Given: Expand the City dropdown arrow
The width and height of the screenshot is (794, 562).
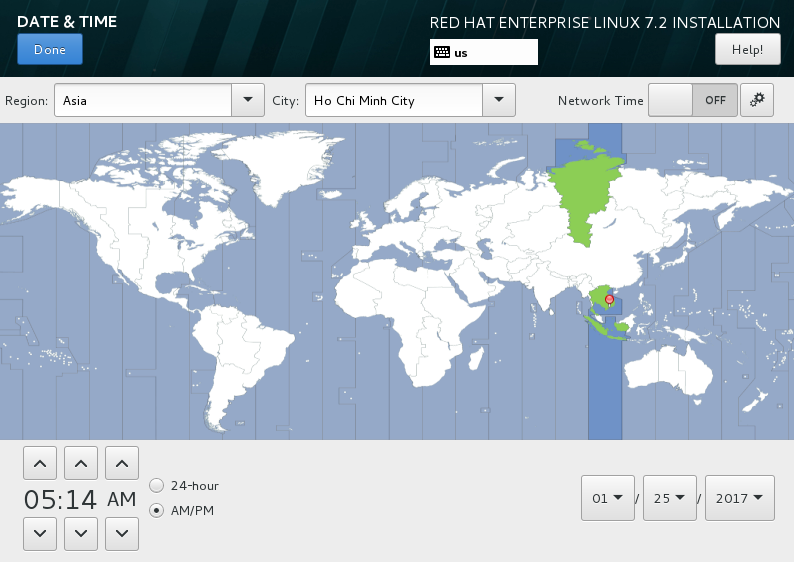Looking at the screenshot, I should (x=499, y=100).
